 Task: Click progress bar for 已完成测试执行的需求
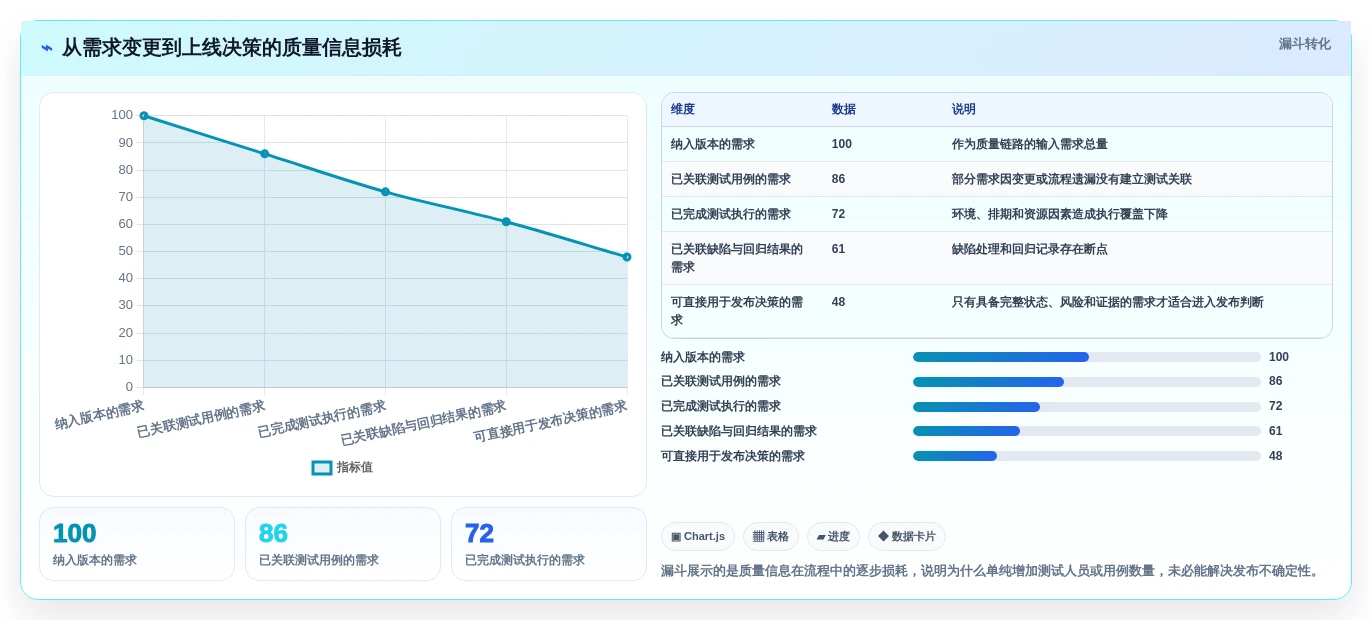click(x=1087, y=407)
